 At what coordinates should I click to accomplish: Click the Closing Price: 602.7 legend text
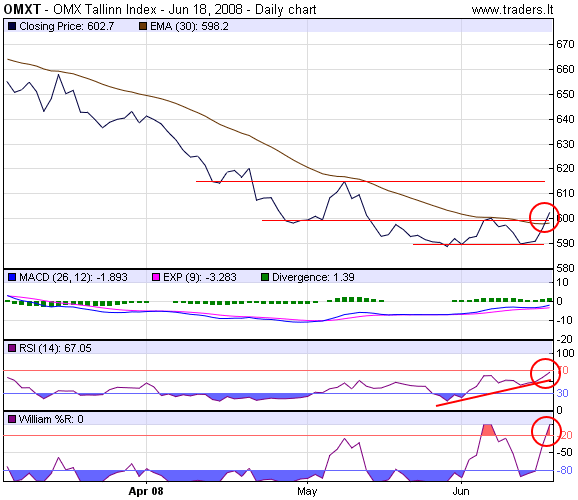67,27
